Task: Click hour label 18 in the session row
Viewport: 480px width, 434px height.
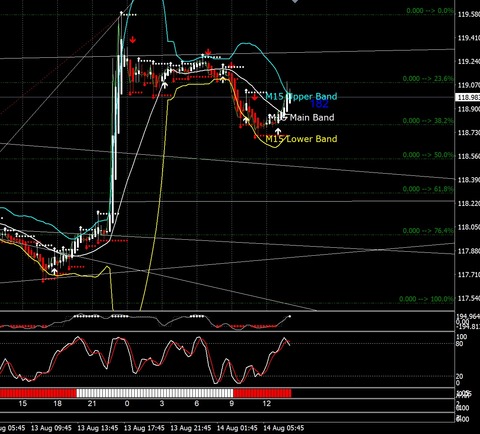Action: (x=58, y=404)
